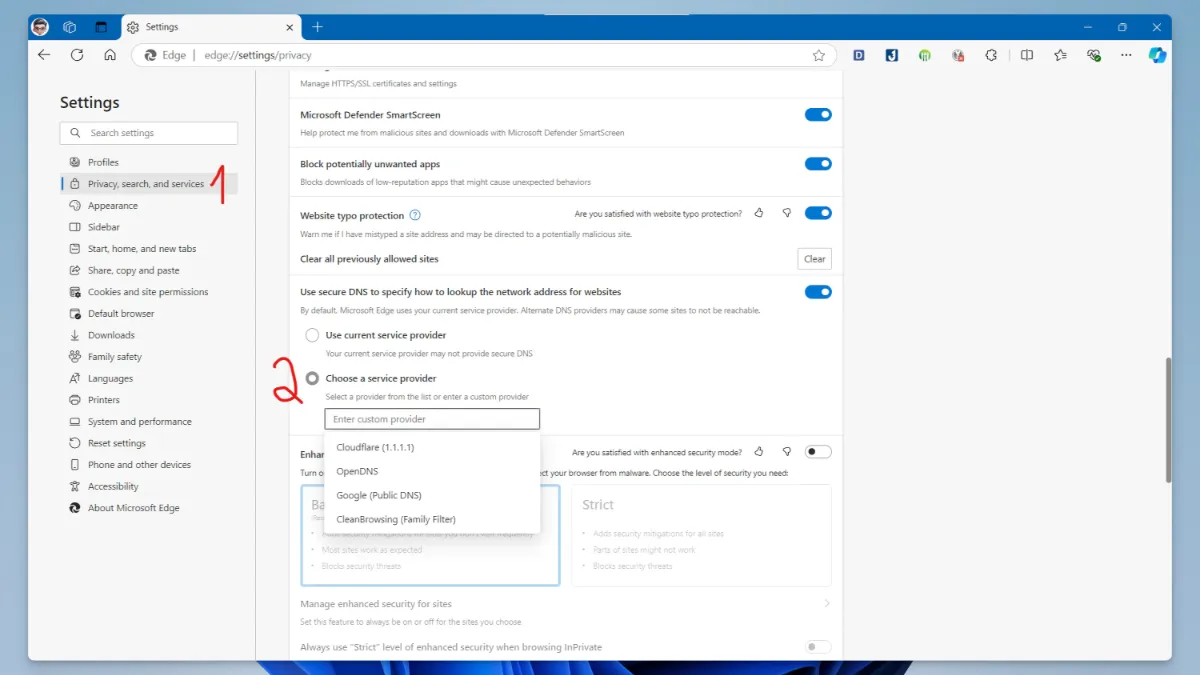Screen dimensions: 1200x675
Task: Click the Home icon in toolbar
Action: [x=110, y=55]
